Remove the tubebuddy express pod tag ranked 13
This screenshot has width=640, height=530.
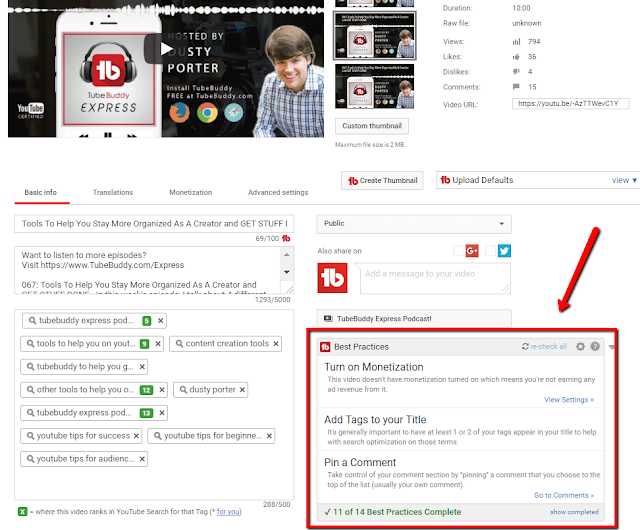pos(162,413)
